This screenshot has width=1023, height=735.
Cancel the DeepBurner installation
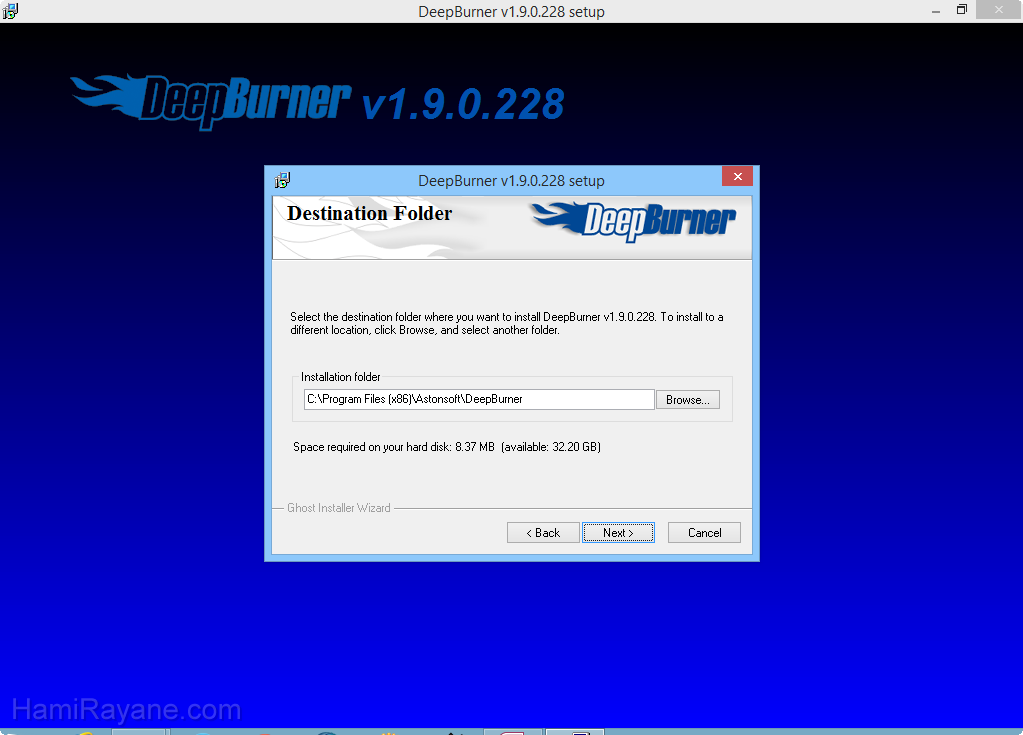(x=704, y=533)
